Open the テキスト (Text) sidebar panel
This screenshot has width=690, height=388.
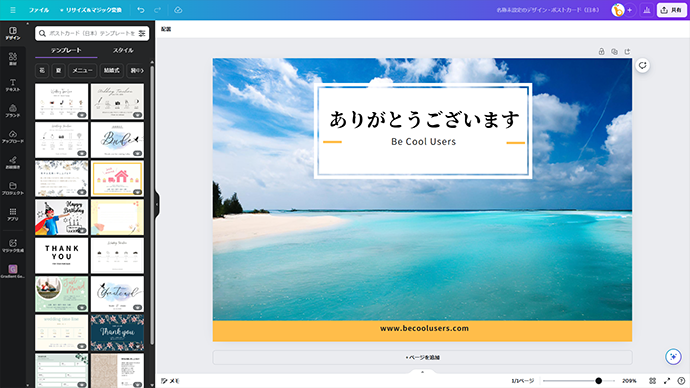pyautogui.click(x=13, y=85)
